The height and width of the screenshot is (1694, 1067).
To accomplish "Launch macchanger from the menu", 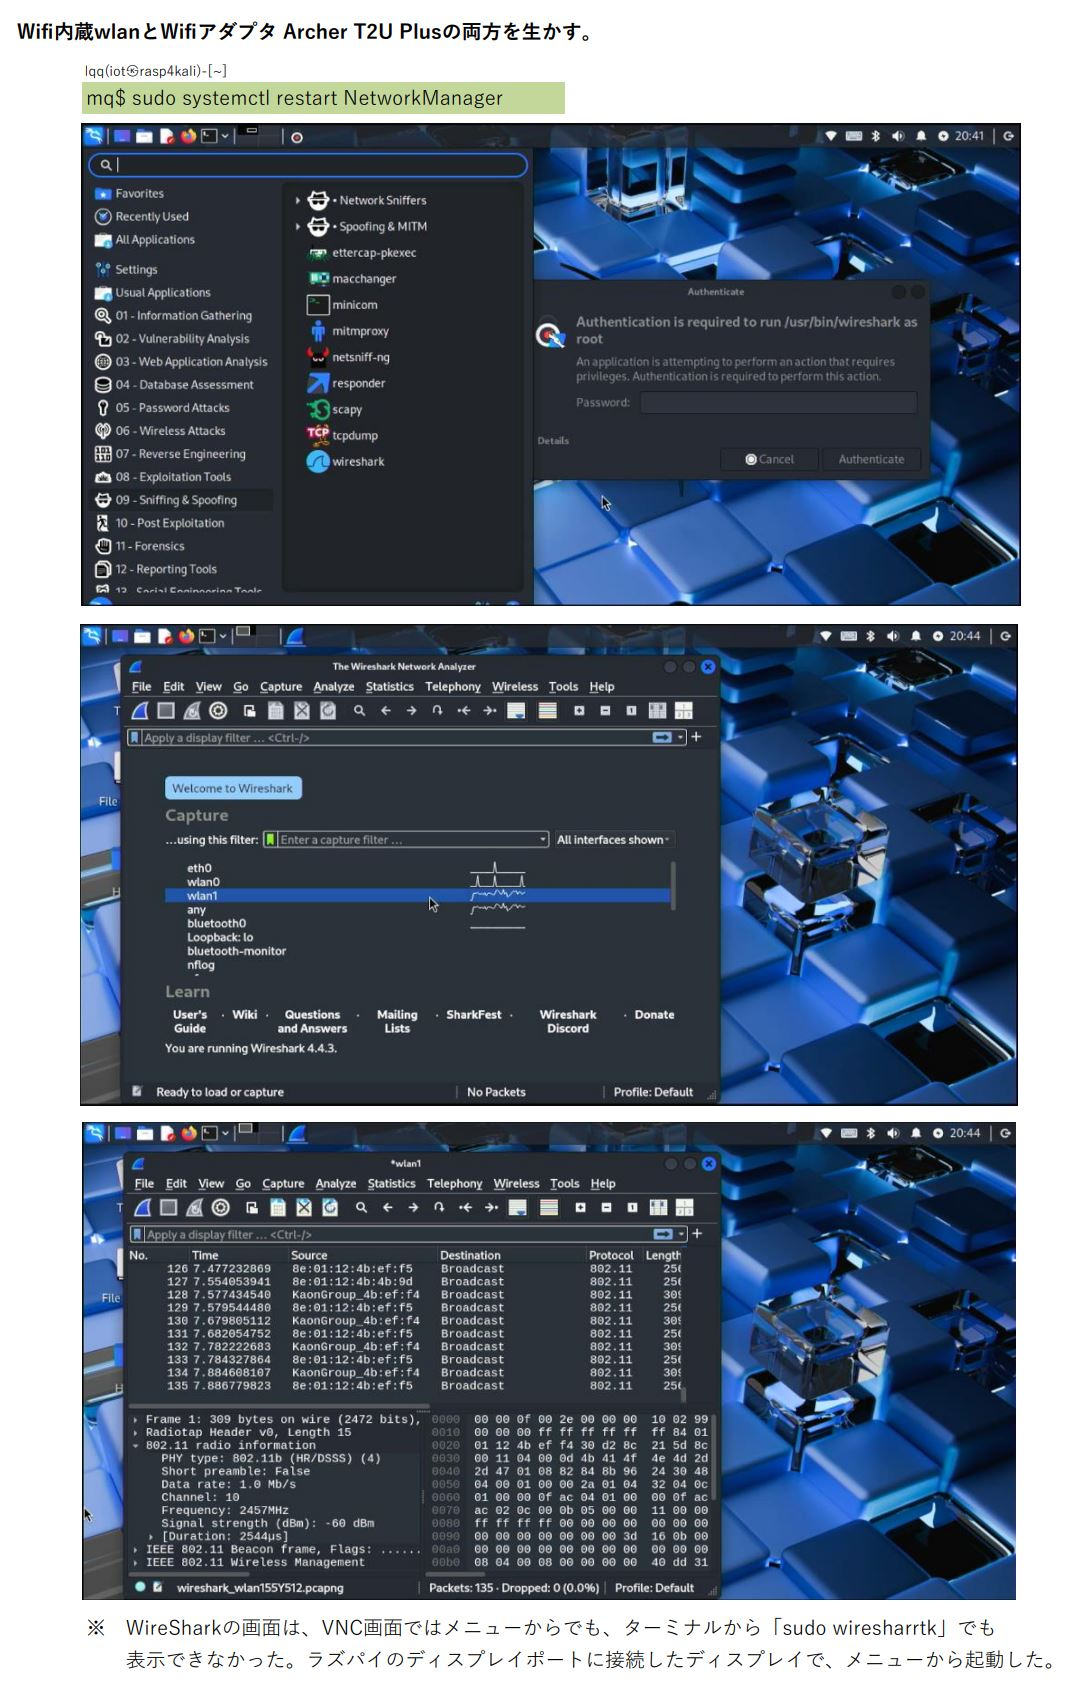I will pos(352,279).
